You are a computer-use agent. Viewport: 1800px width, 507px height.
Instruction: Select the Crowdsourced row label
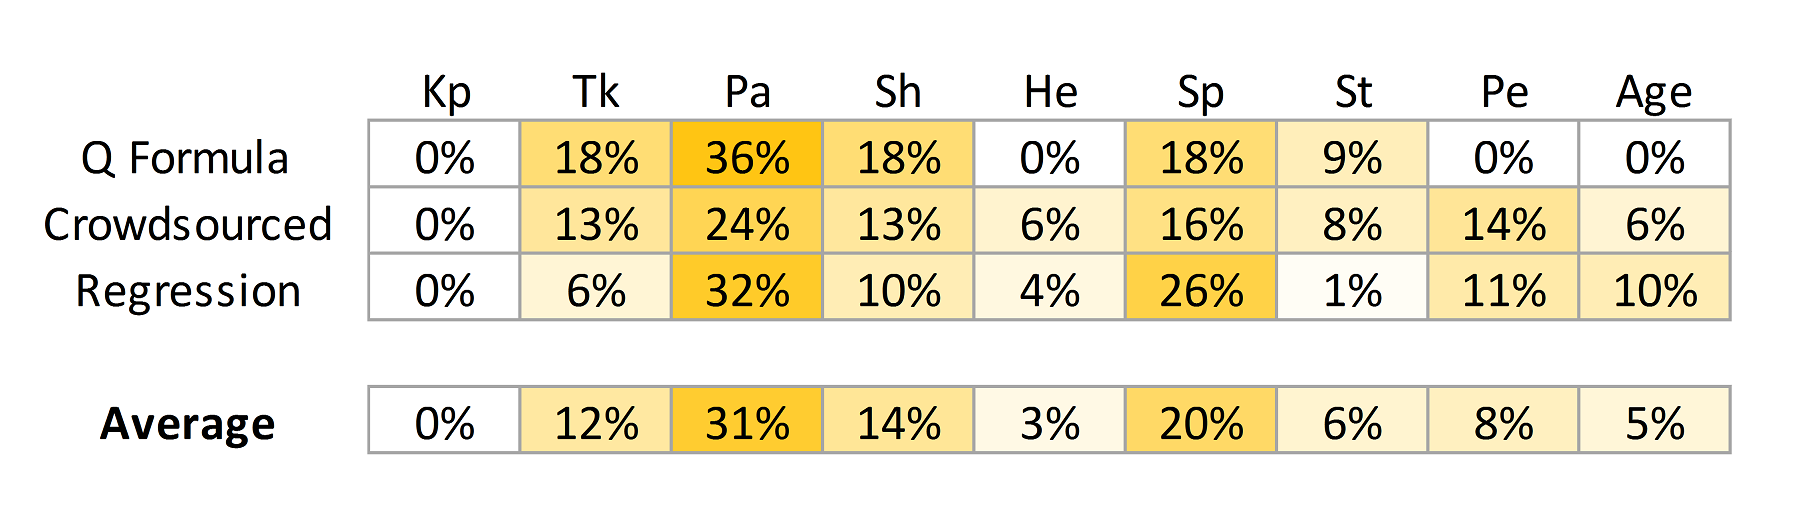(187, 224)
